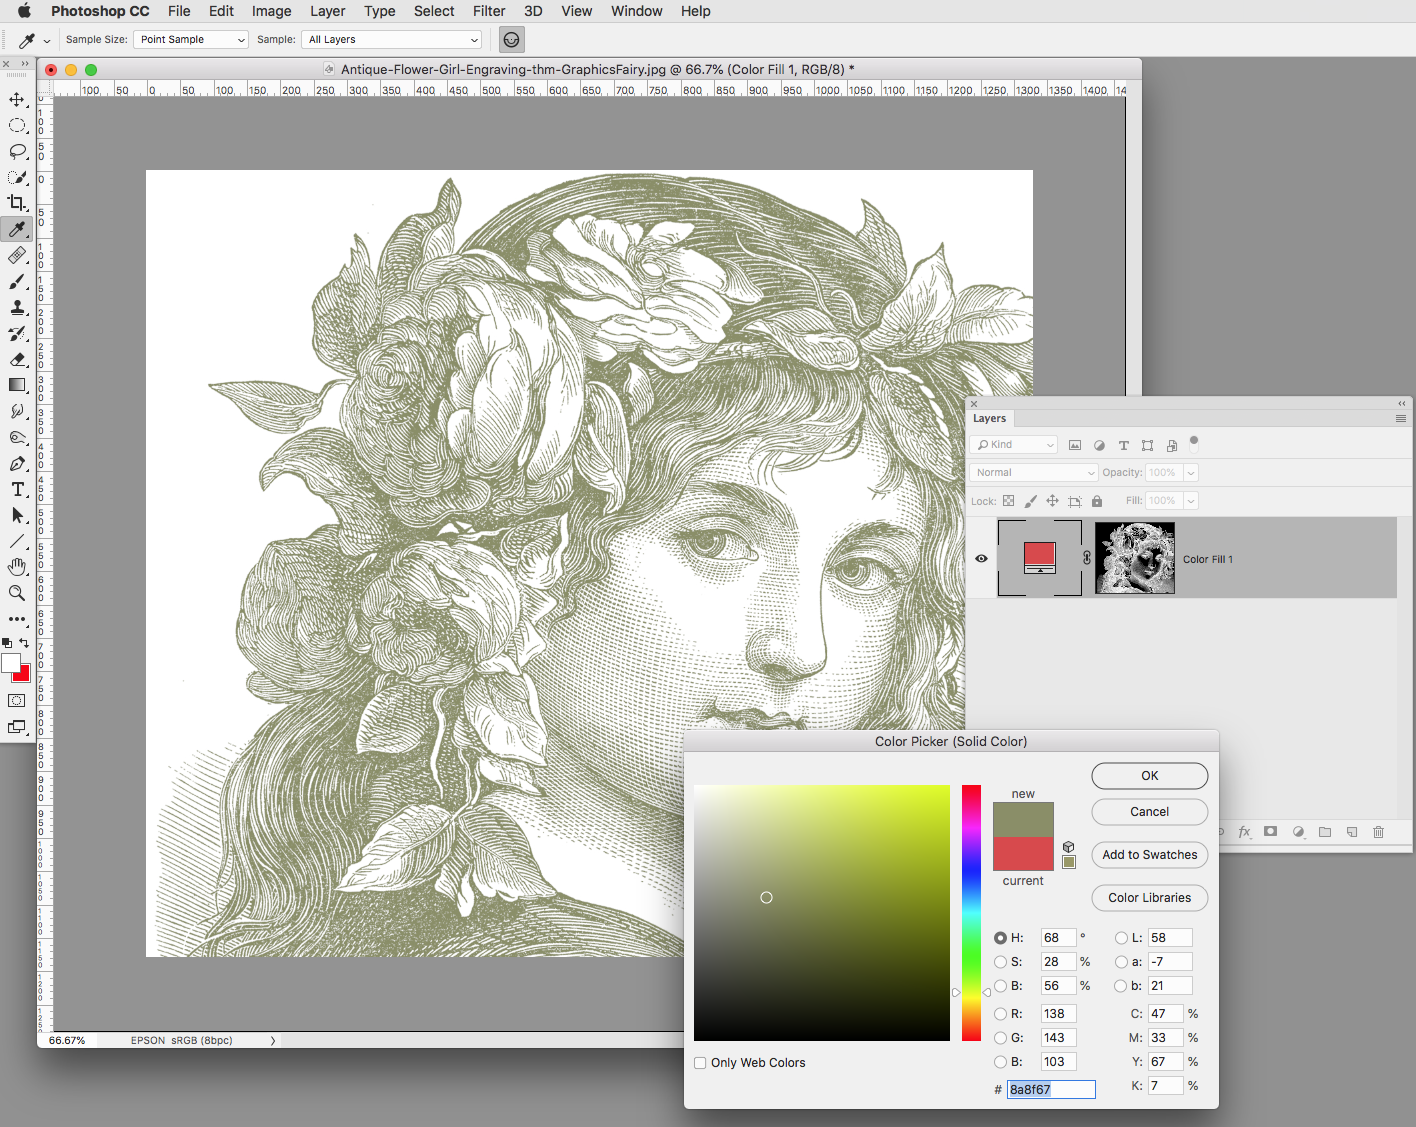The image size is (1416, 1127).
Task: Open the Photoshop CC application menu
Action: [100, 11]
